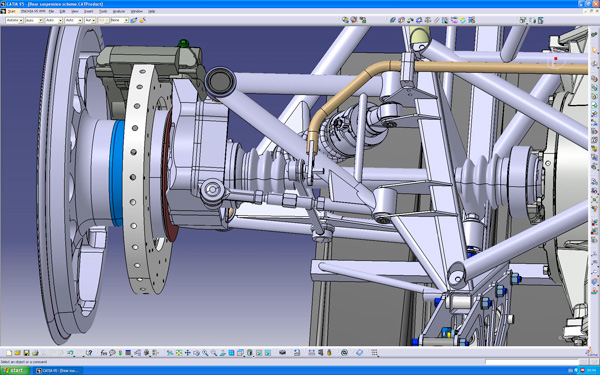Screen dimensions: 600x375
Task: Create a new document via the blank page icon
Action: (x=9, y=353)
